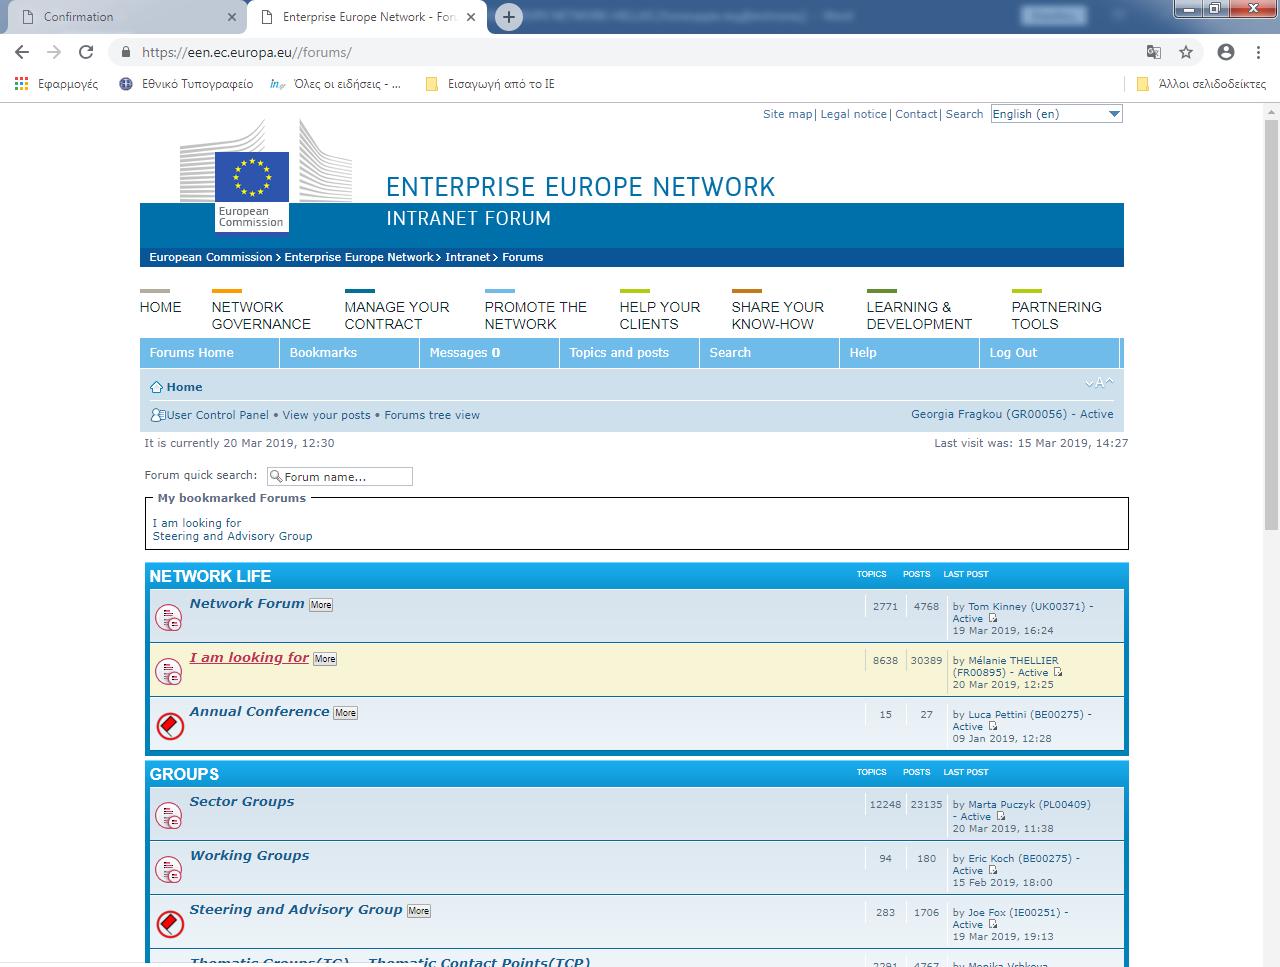Expand More next to Annual Conference
1280x967 pixels.
[x=345, y=713]
